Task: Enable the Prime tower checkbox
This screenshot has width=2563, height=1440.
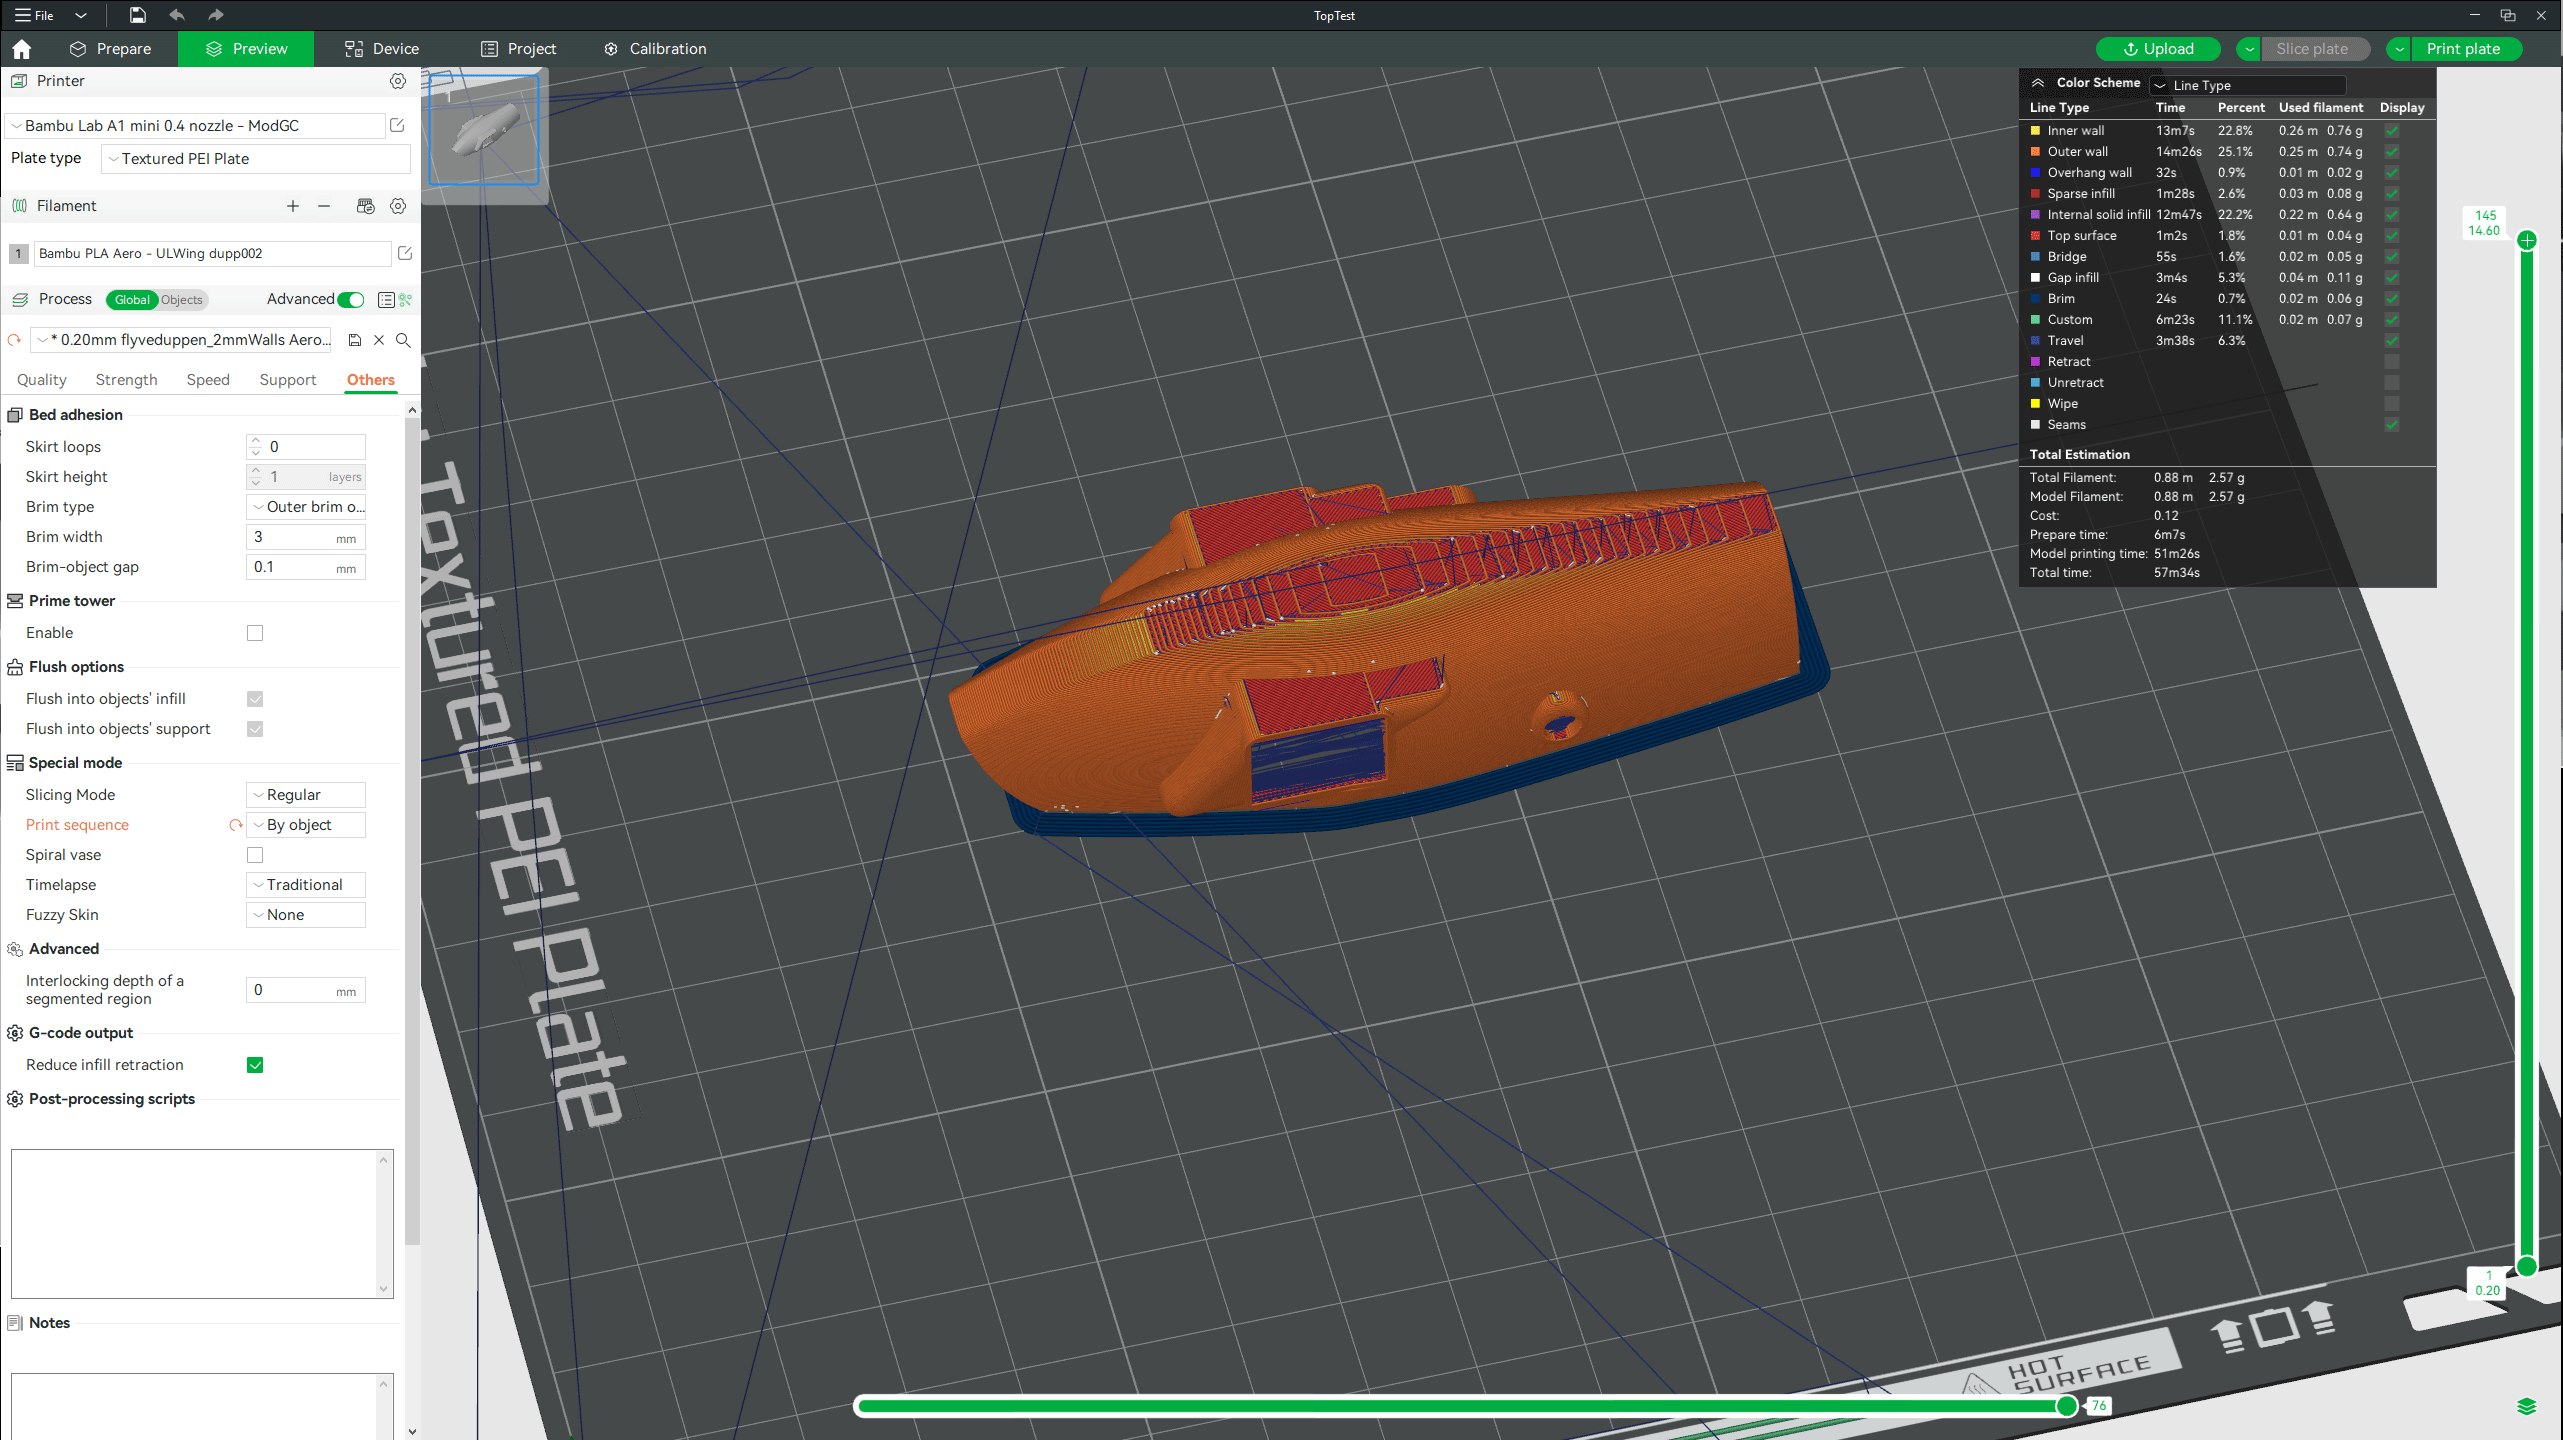Action: point(255,633)
